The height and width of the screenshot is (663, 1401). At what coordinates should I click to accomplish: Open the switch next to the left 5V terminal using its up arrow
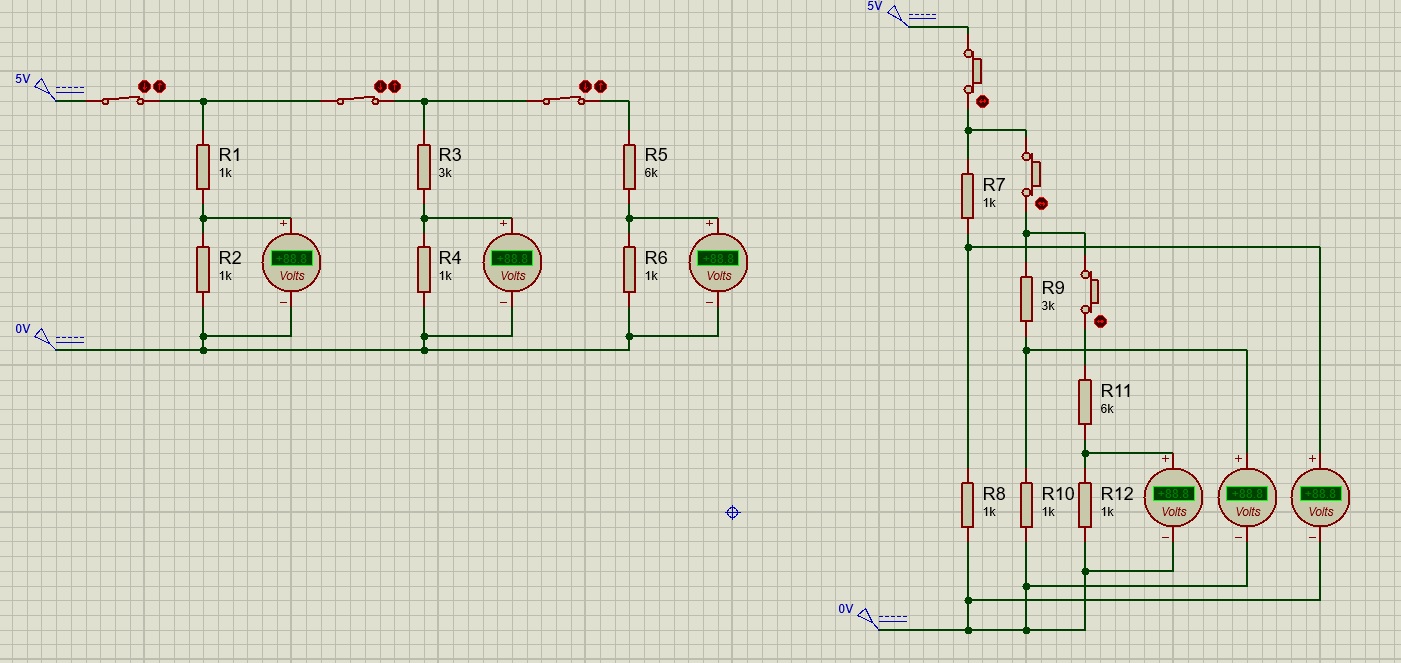click(159, 87)
